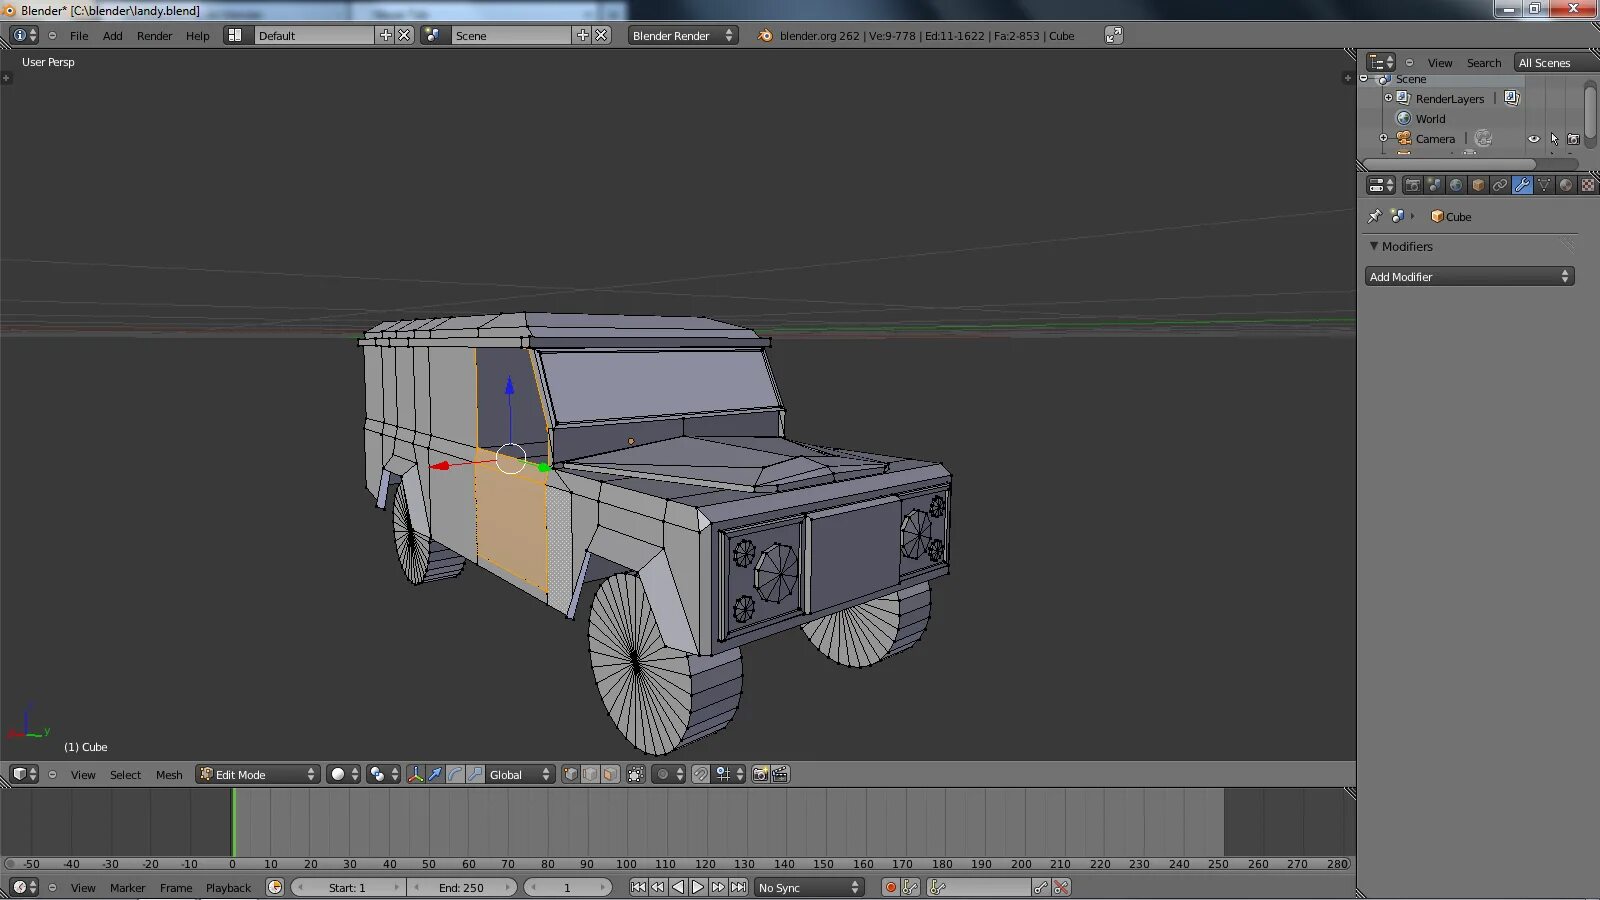Open the Material properties tab
The image size is (1600, 900).
[1566, 185]
